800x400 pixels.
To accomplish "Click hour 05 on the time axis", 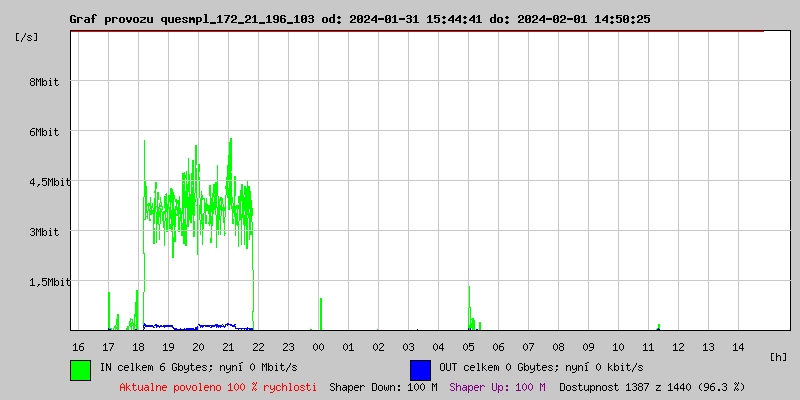I will tap(468, 346).
